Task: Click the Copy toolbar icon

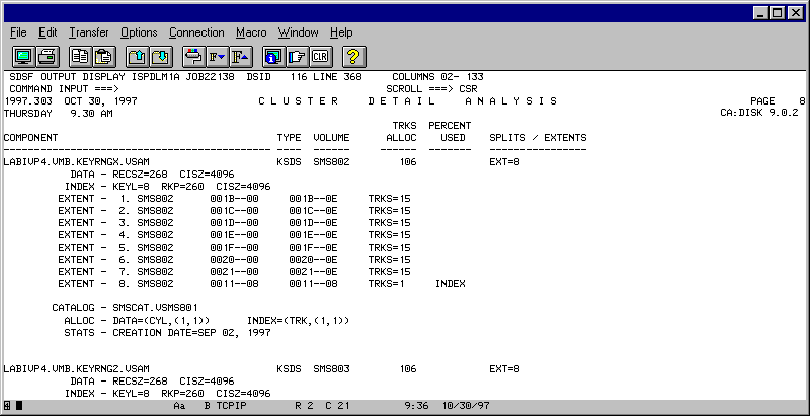Action: point(80,56)
